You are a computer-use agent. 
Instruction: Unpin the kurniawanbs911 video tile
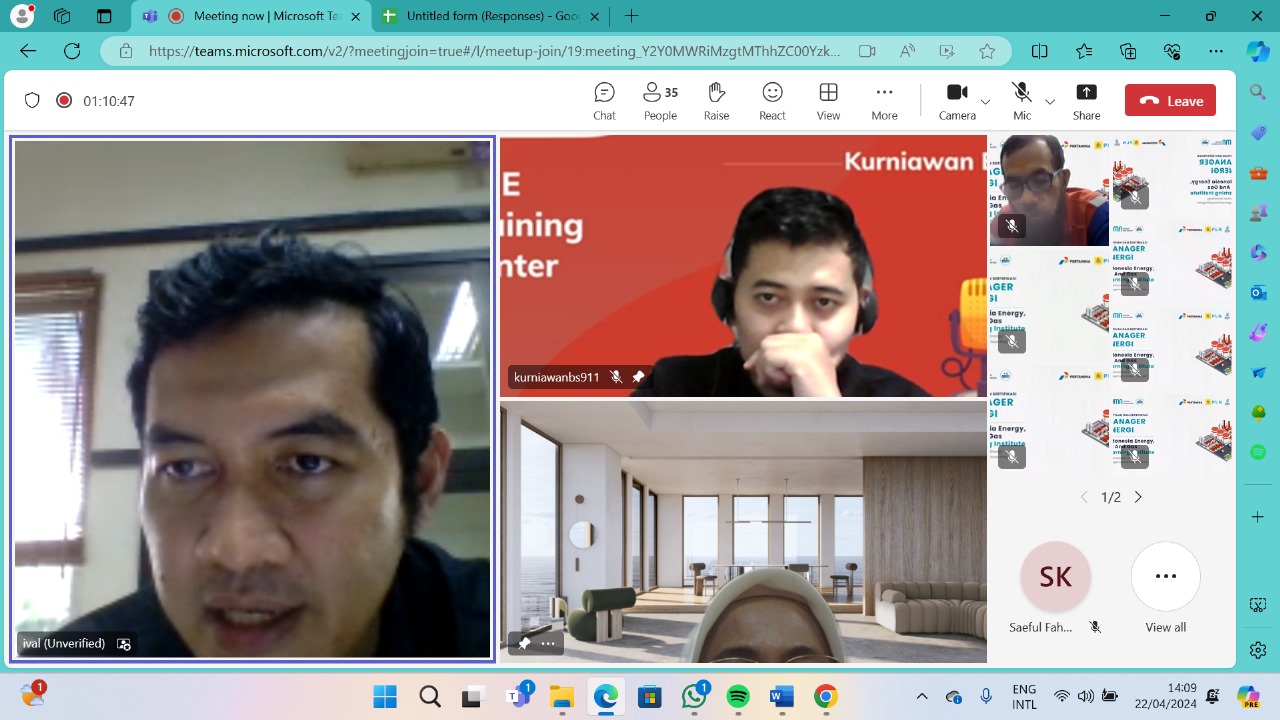click(x=638, y=377)
